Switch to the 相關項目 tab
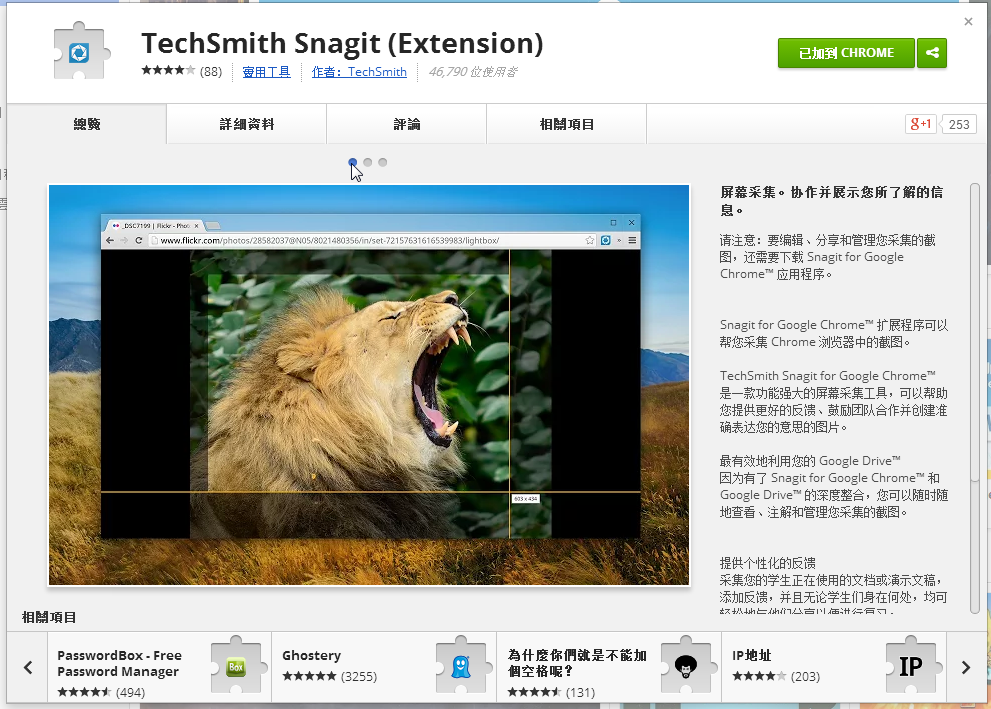 point(566,124)
